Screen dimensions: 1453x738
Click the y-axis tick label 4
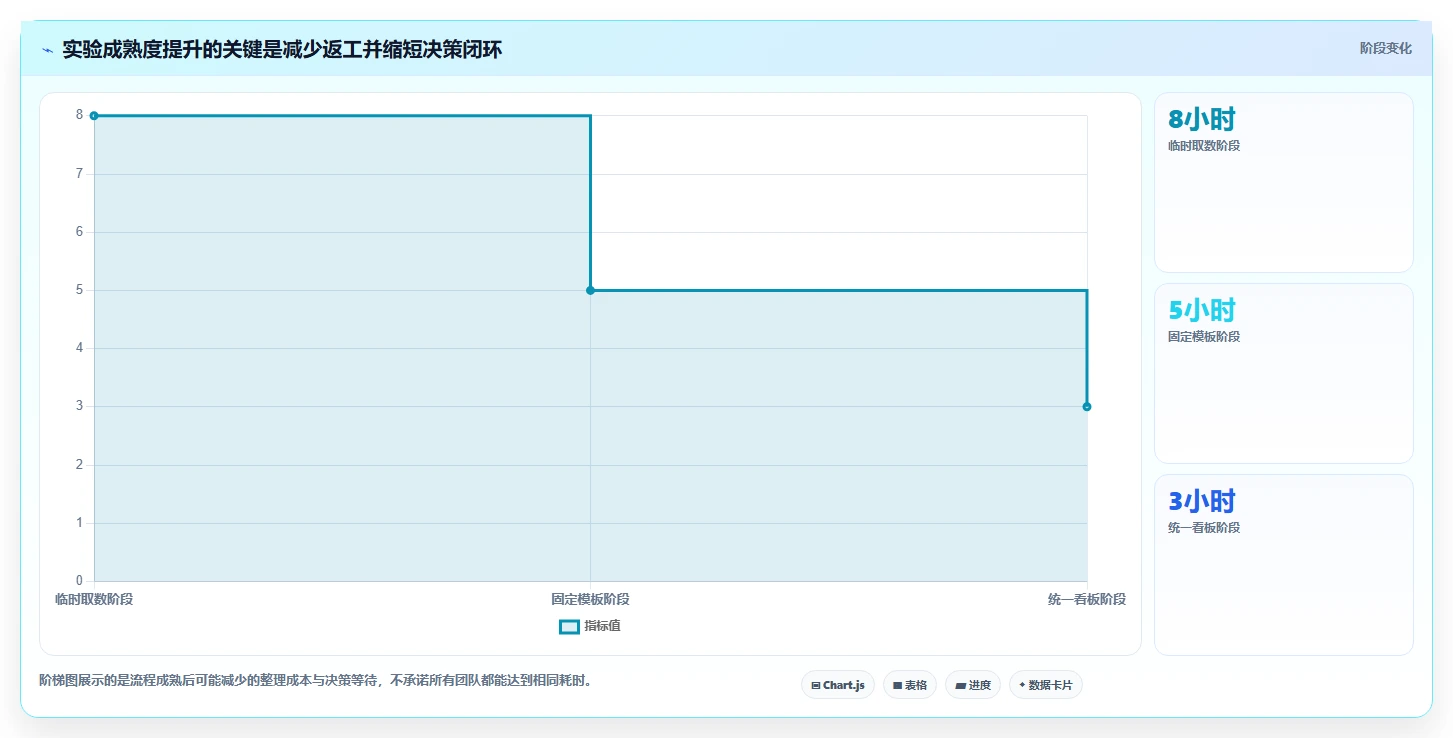pos(79,348)
